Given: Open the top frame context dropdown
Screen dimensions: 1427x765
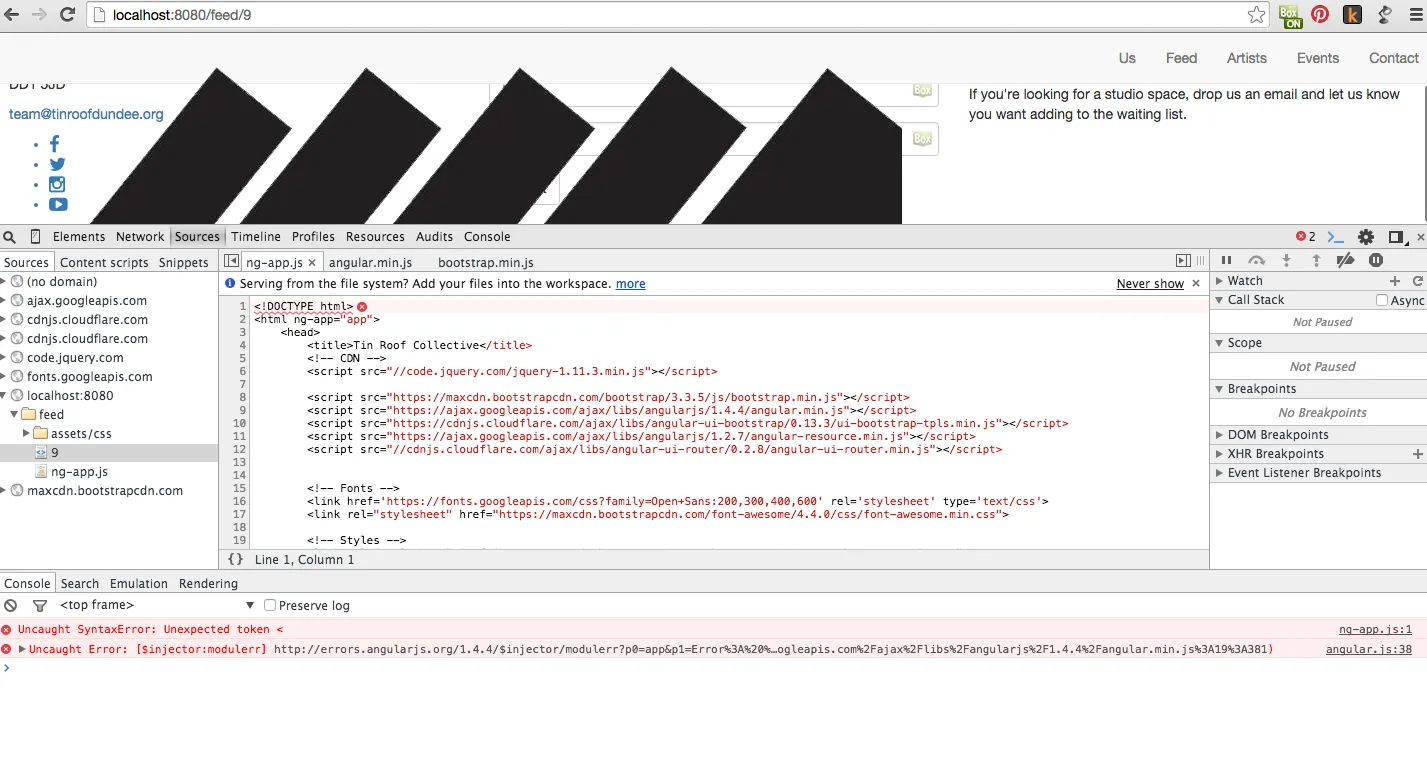Looking at the screenshot, I should tap(157, 606).
